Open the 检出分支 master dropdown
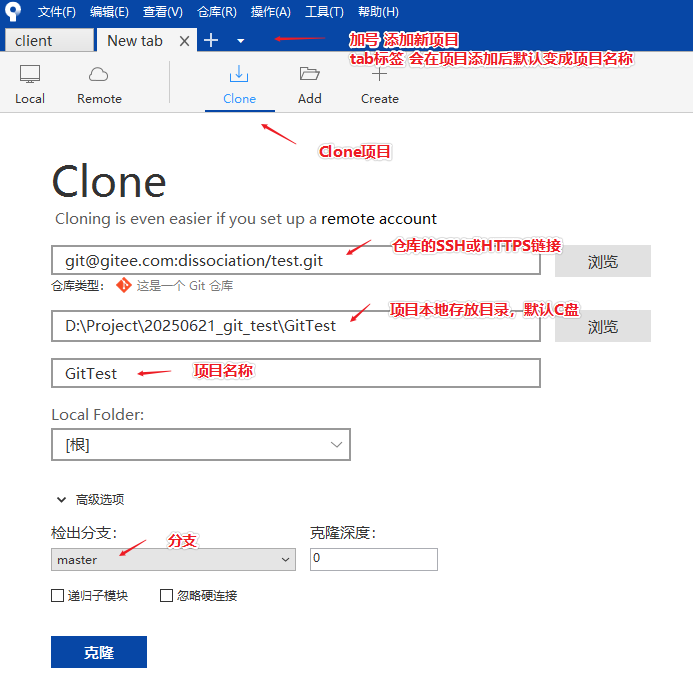The image size is (693, 697). pos(173,560)
